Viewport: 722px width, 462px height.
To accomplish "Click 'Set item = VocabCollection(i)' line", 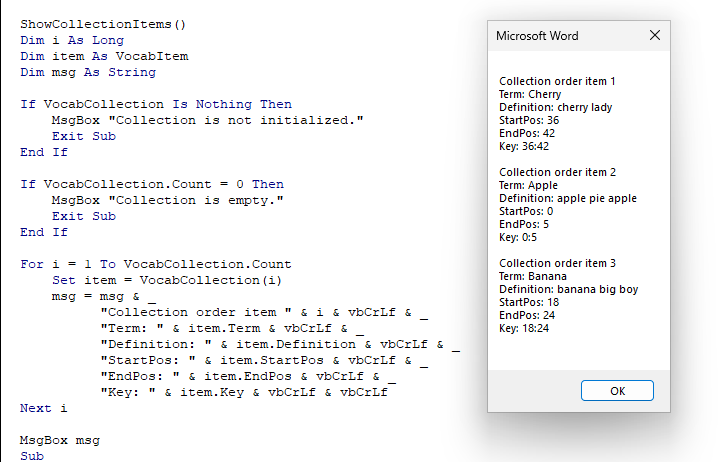I will (167, 280).
